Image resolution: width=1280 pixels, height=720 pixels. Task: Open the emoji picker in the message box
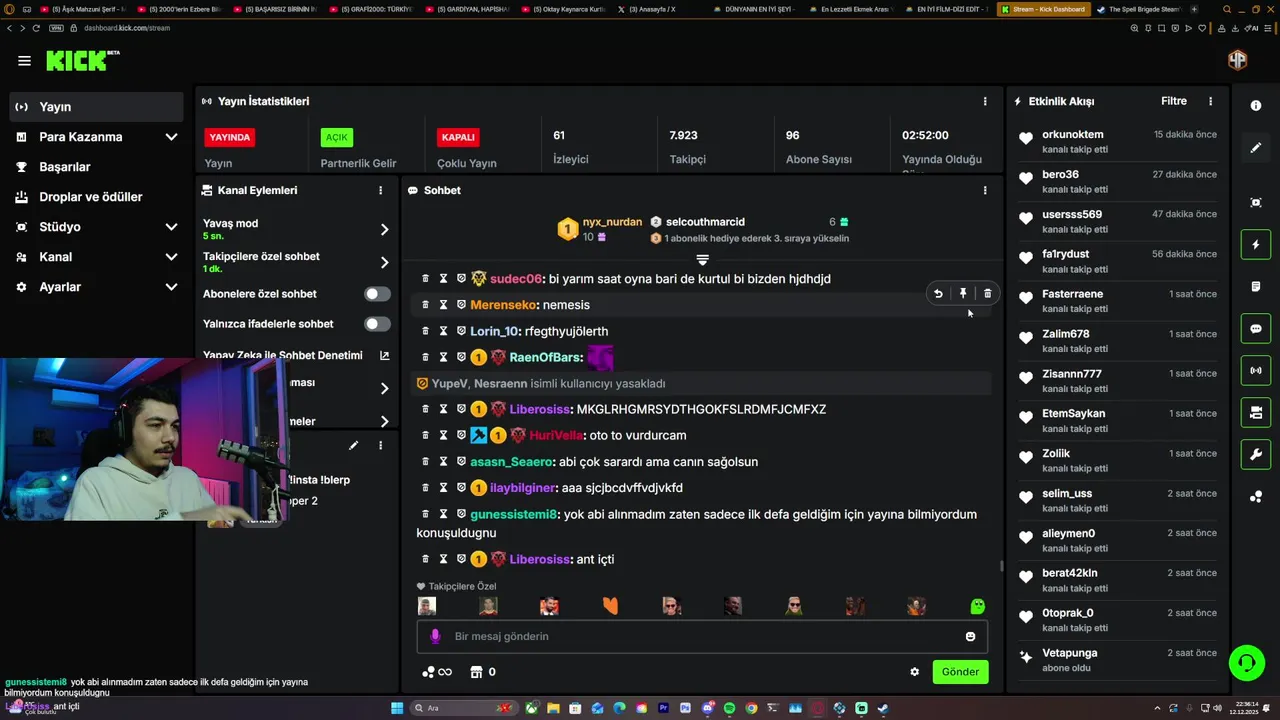coord(970,637)
